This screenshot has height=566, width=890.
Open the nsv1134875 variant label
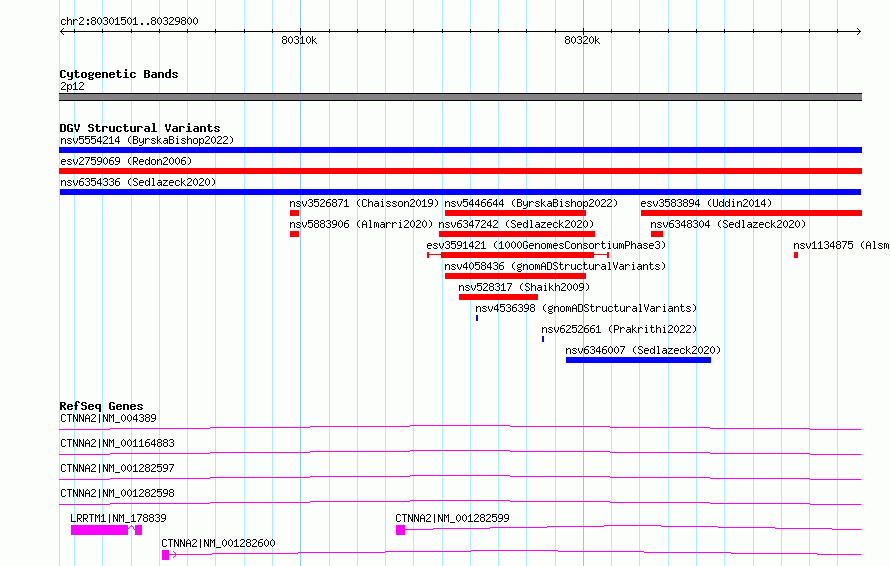coord(841,245)
